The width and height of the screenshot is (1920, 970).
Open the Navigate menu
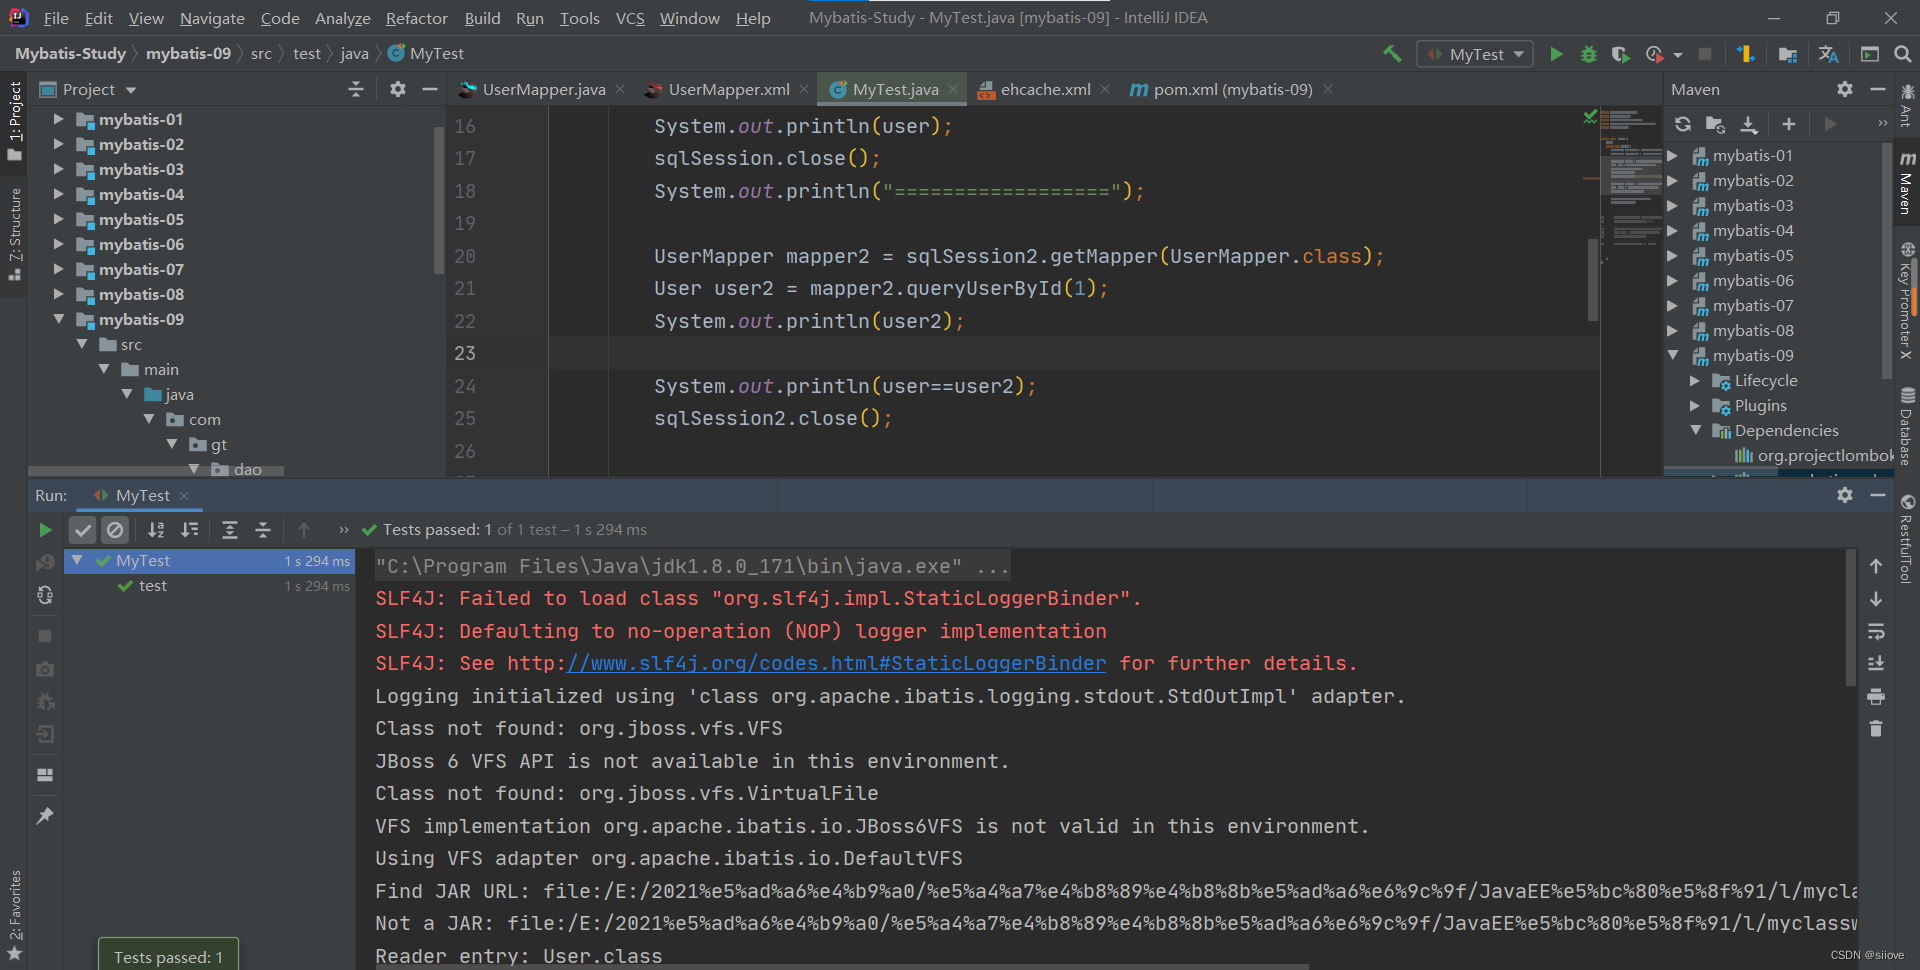coord(212,18)
